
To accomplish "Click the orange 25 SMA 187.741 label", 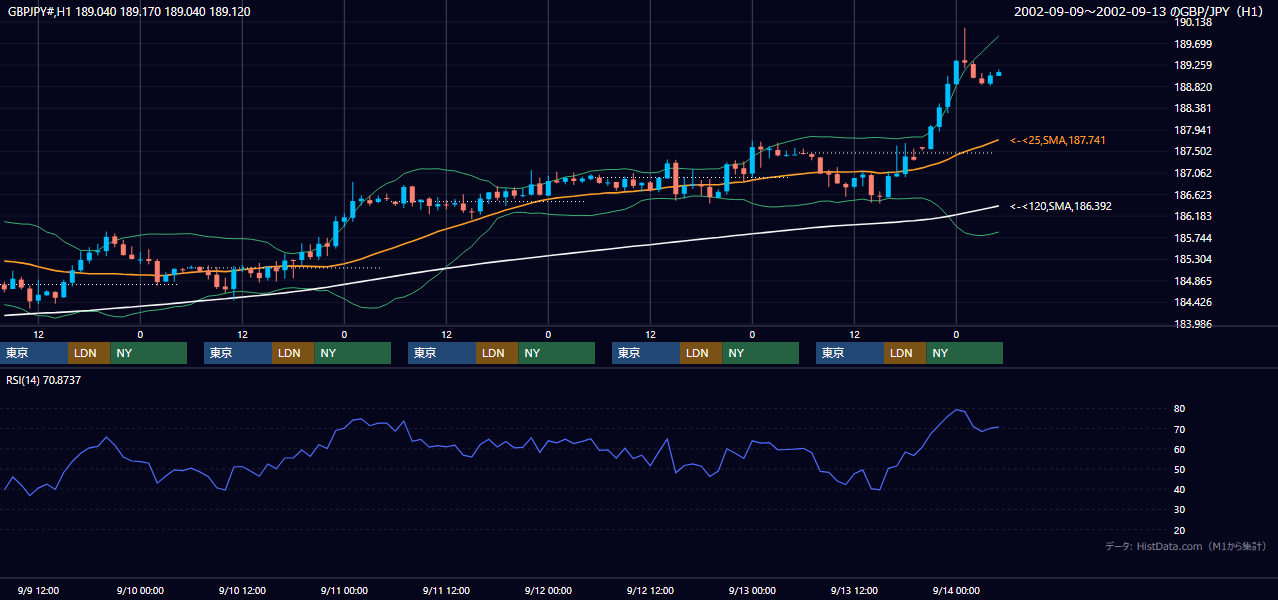I will [x=1057, y=141].
